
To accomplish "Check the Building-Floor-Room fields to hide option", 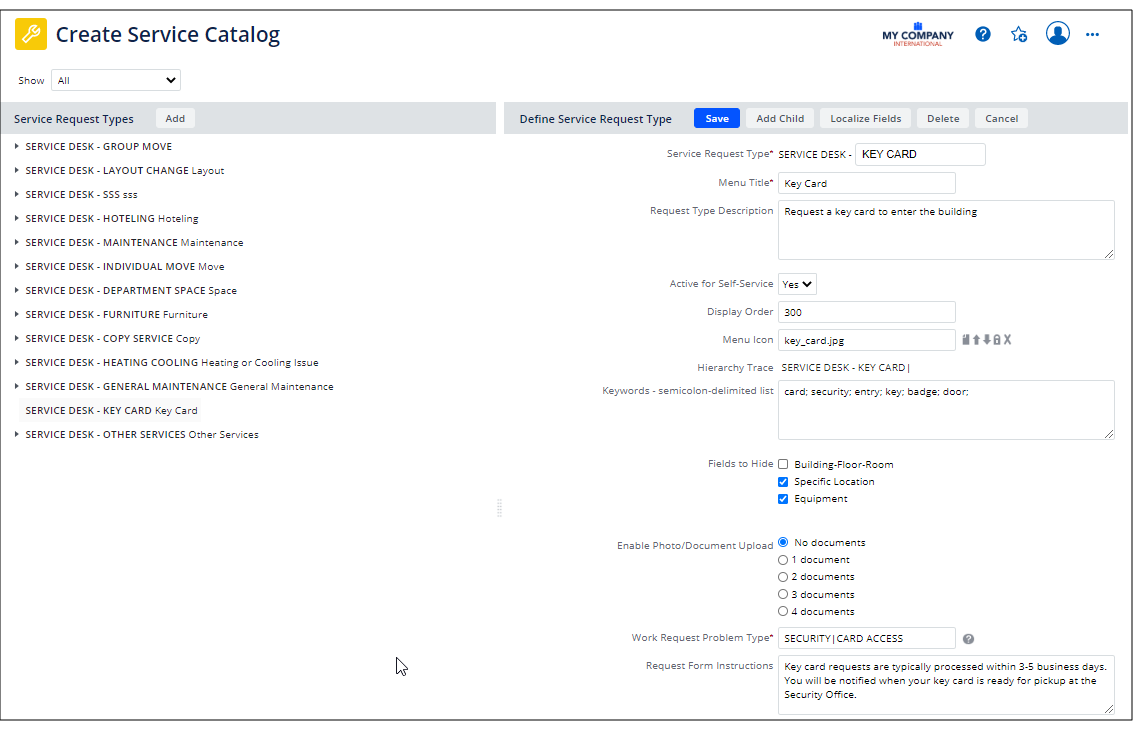I will tap(782, 464).
